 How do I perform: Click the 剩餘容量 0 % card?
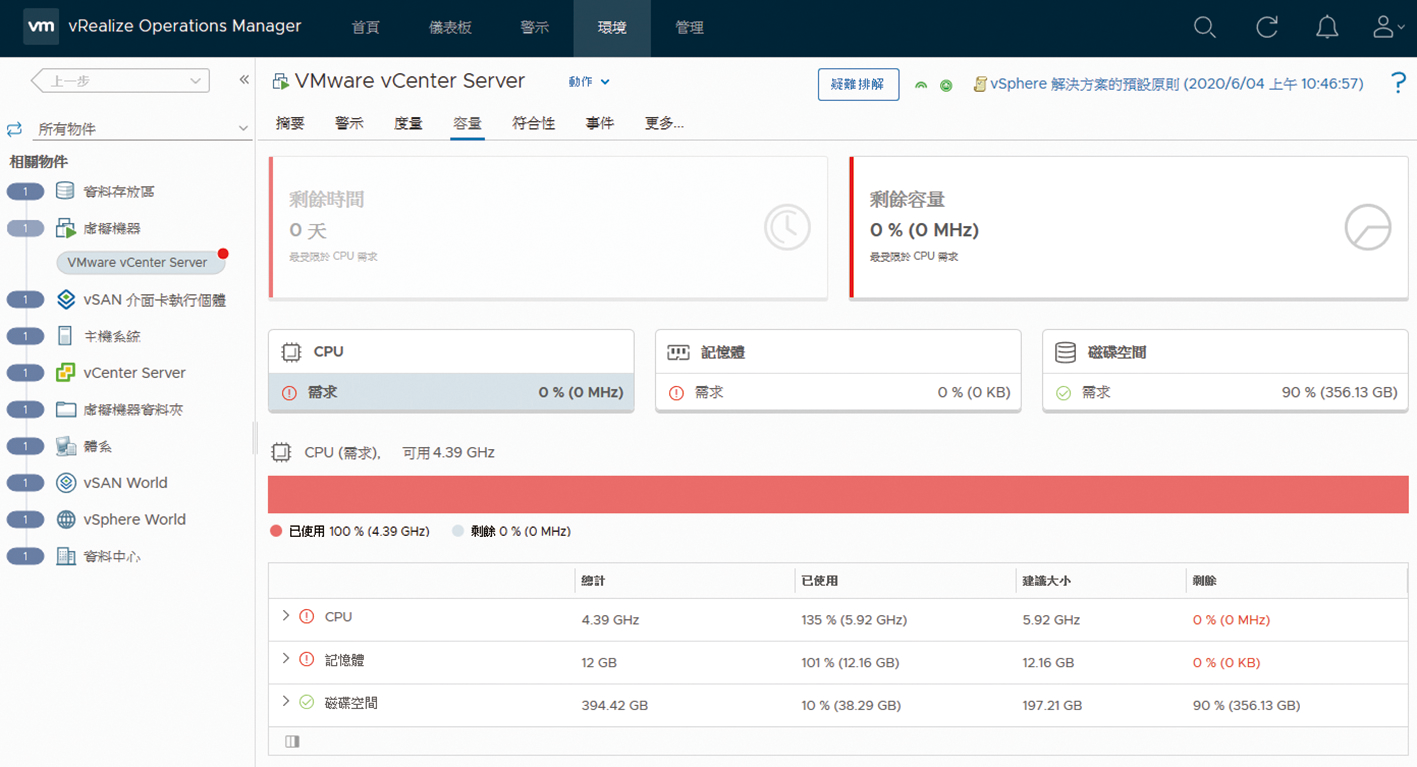pyautogui.click(x=1129, y=228)
